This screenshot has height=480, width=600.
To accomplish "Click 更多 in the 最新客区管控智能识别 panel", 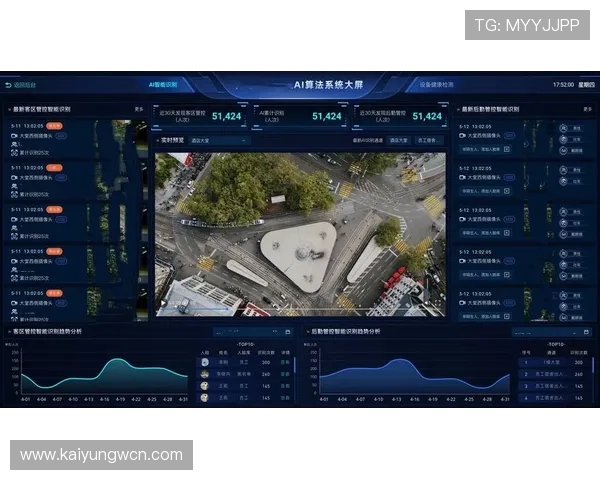I will tap(139, 109).
